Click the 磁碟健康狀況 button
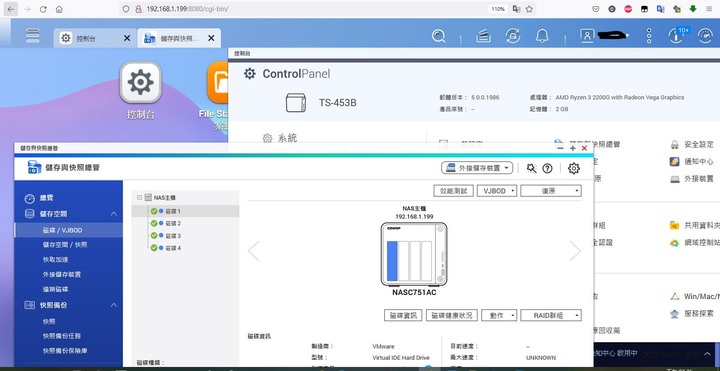 point(452,315)
